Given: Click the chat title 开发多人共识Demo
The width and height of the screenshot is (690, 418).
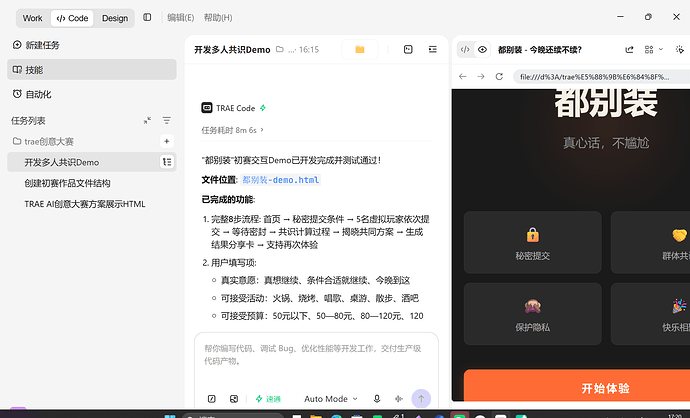Looking at the screenshot, I should click(232, 50).
